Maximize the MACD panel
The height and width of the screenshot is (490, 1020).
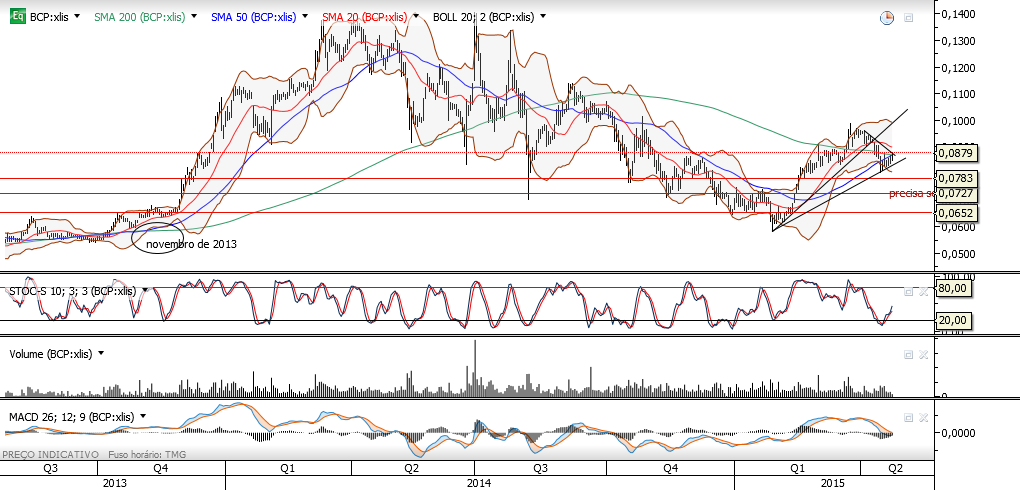click(x=909, y=417)
